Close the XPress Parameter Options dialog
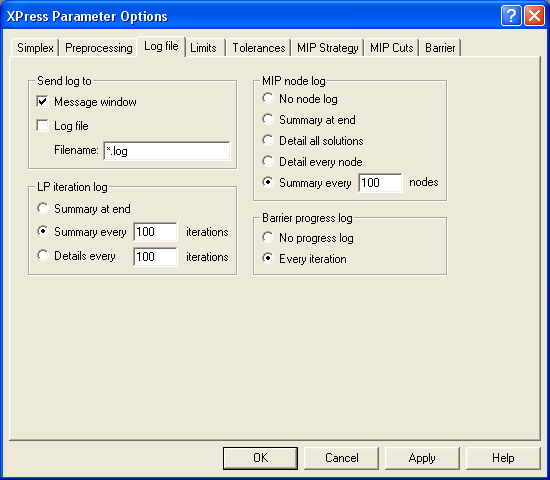 tap(534, 16)
